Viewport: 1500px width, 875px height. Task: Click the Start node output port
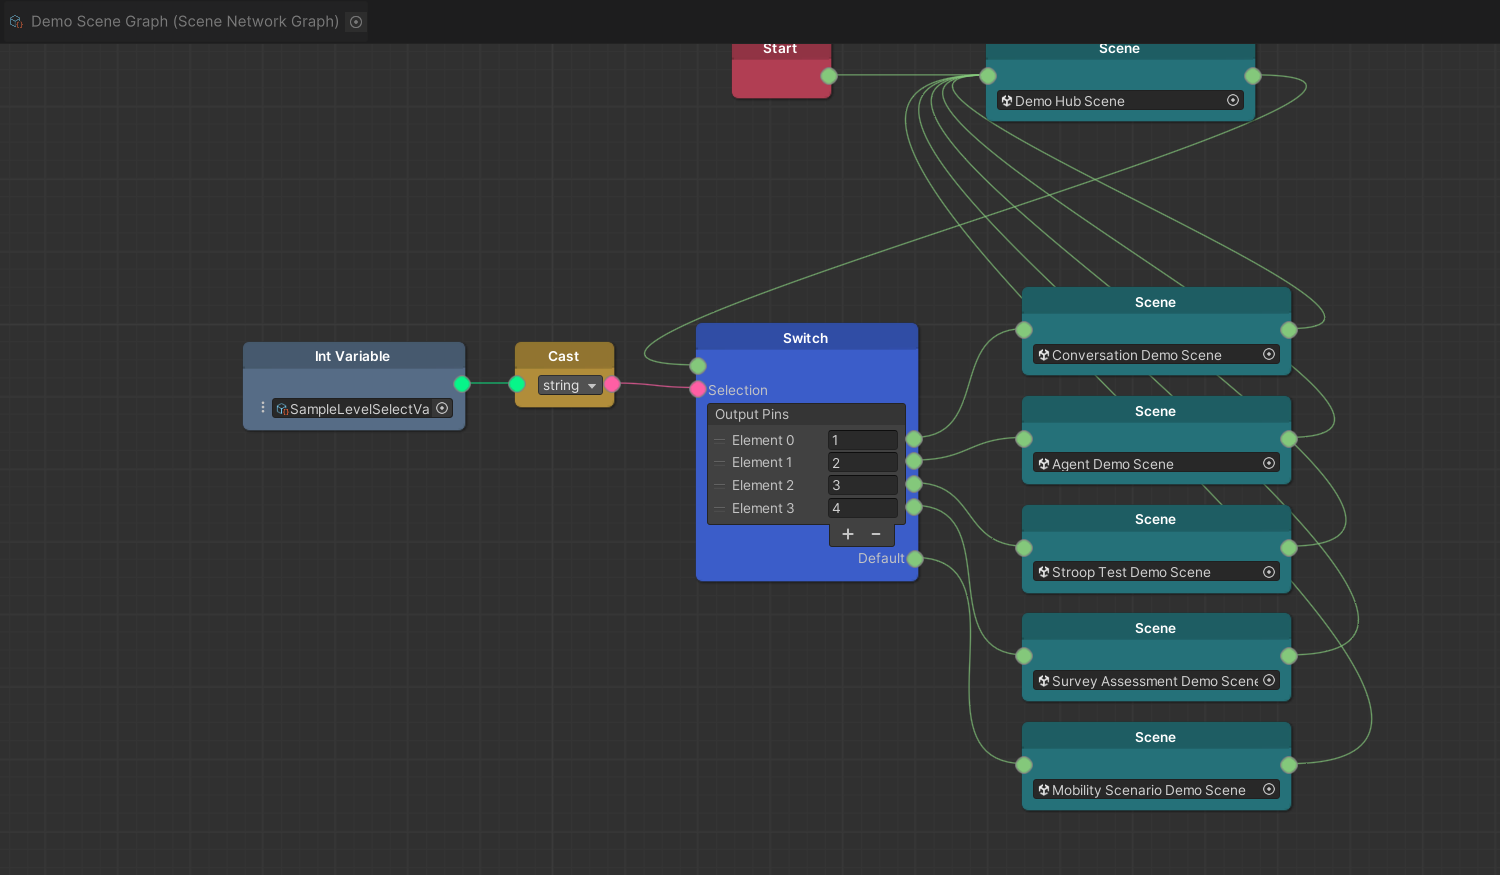[829, 76]
